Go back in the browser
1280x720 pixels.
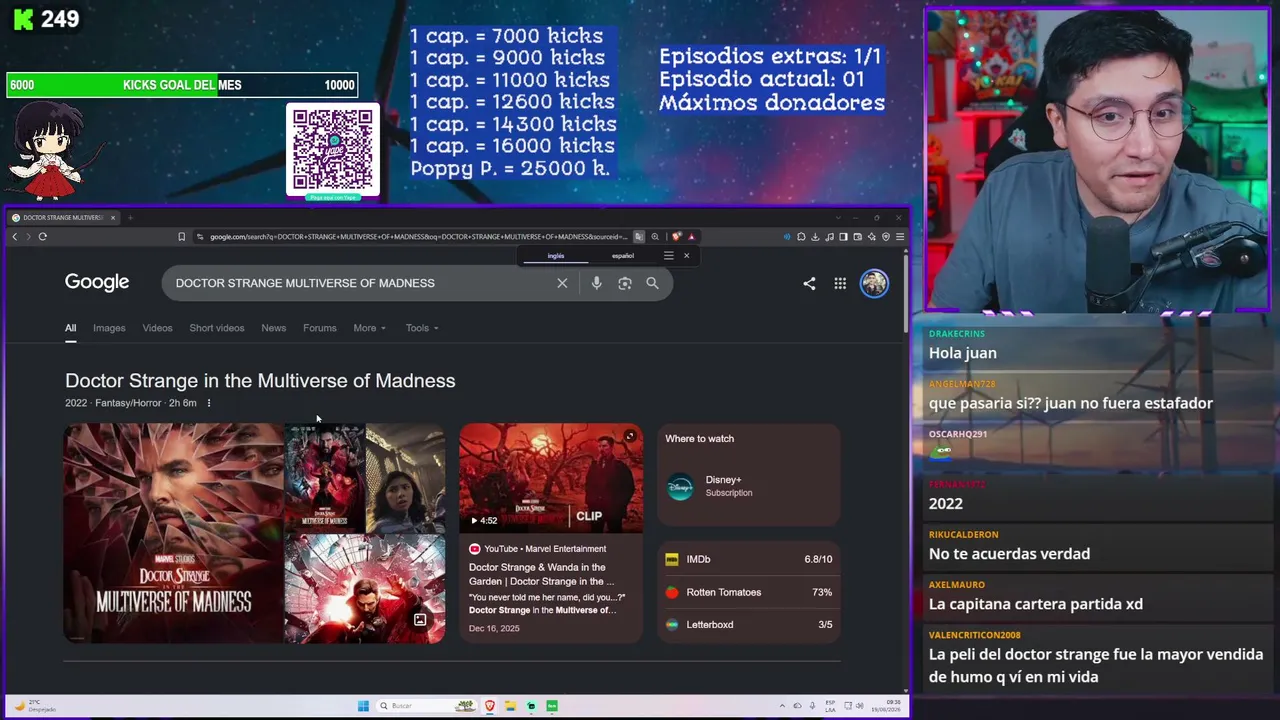pyautogui.click(x=15, y=237)
